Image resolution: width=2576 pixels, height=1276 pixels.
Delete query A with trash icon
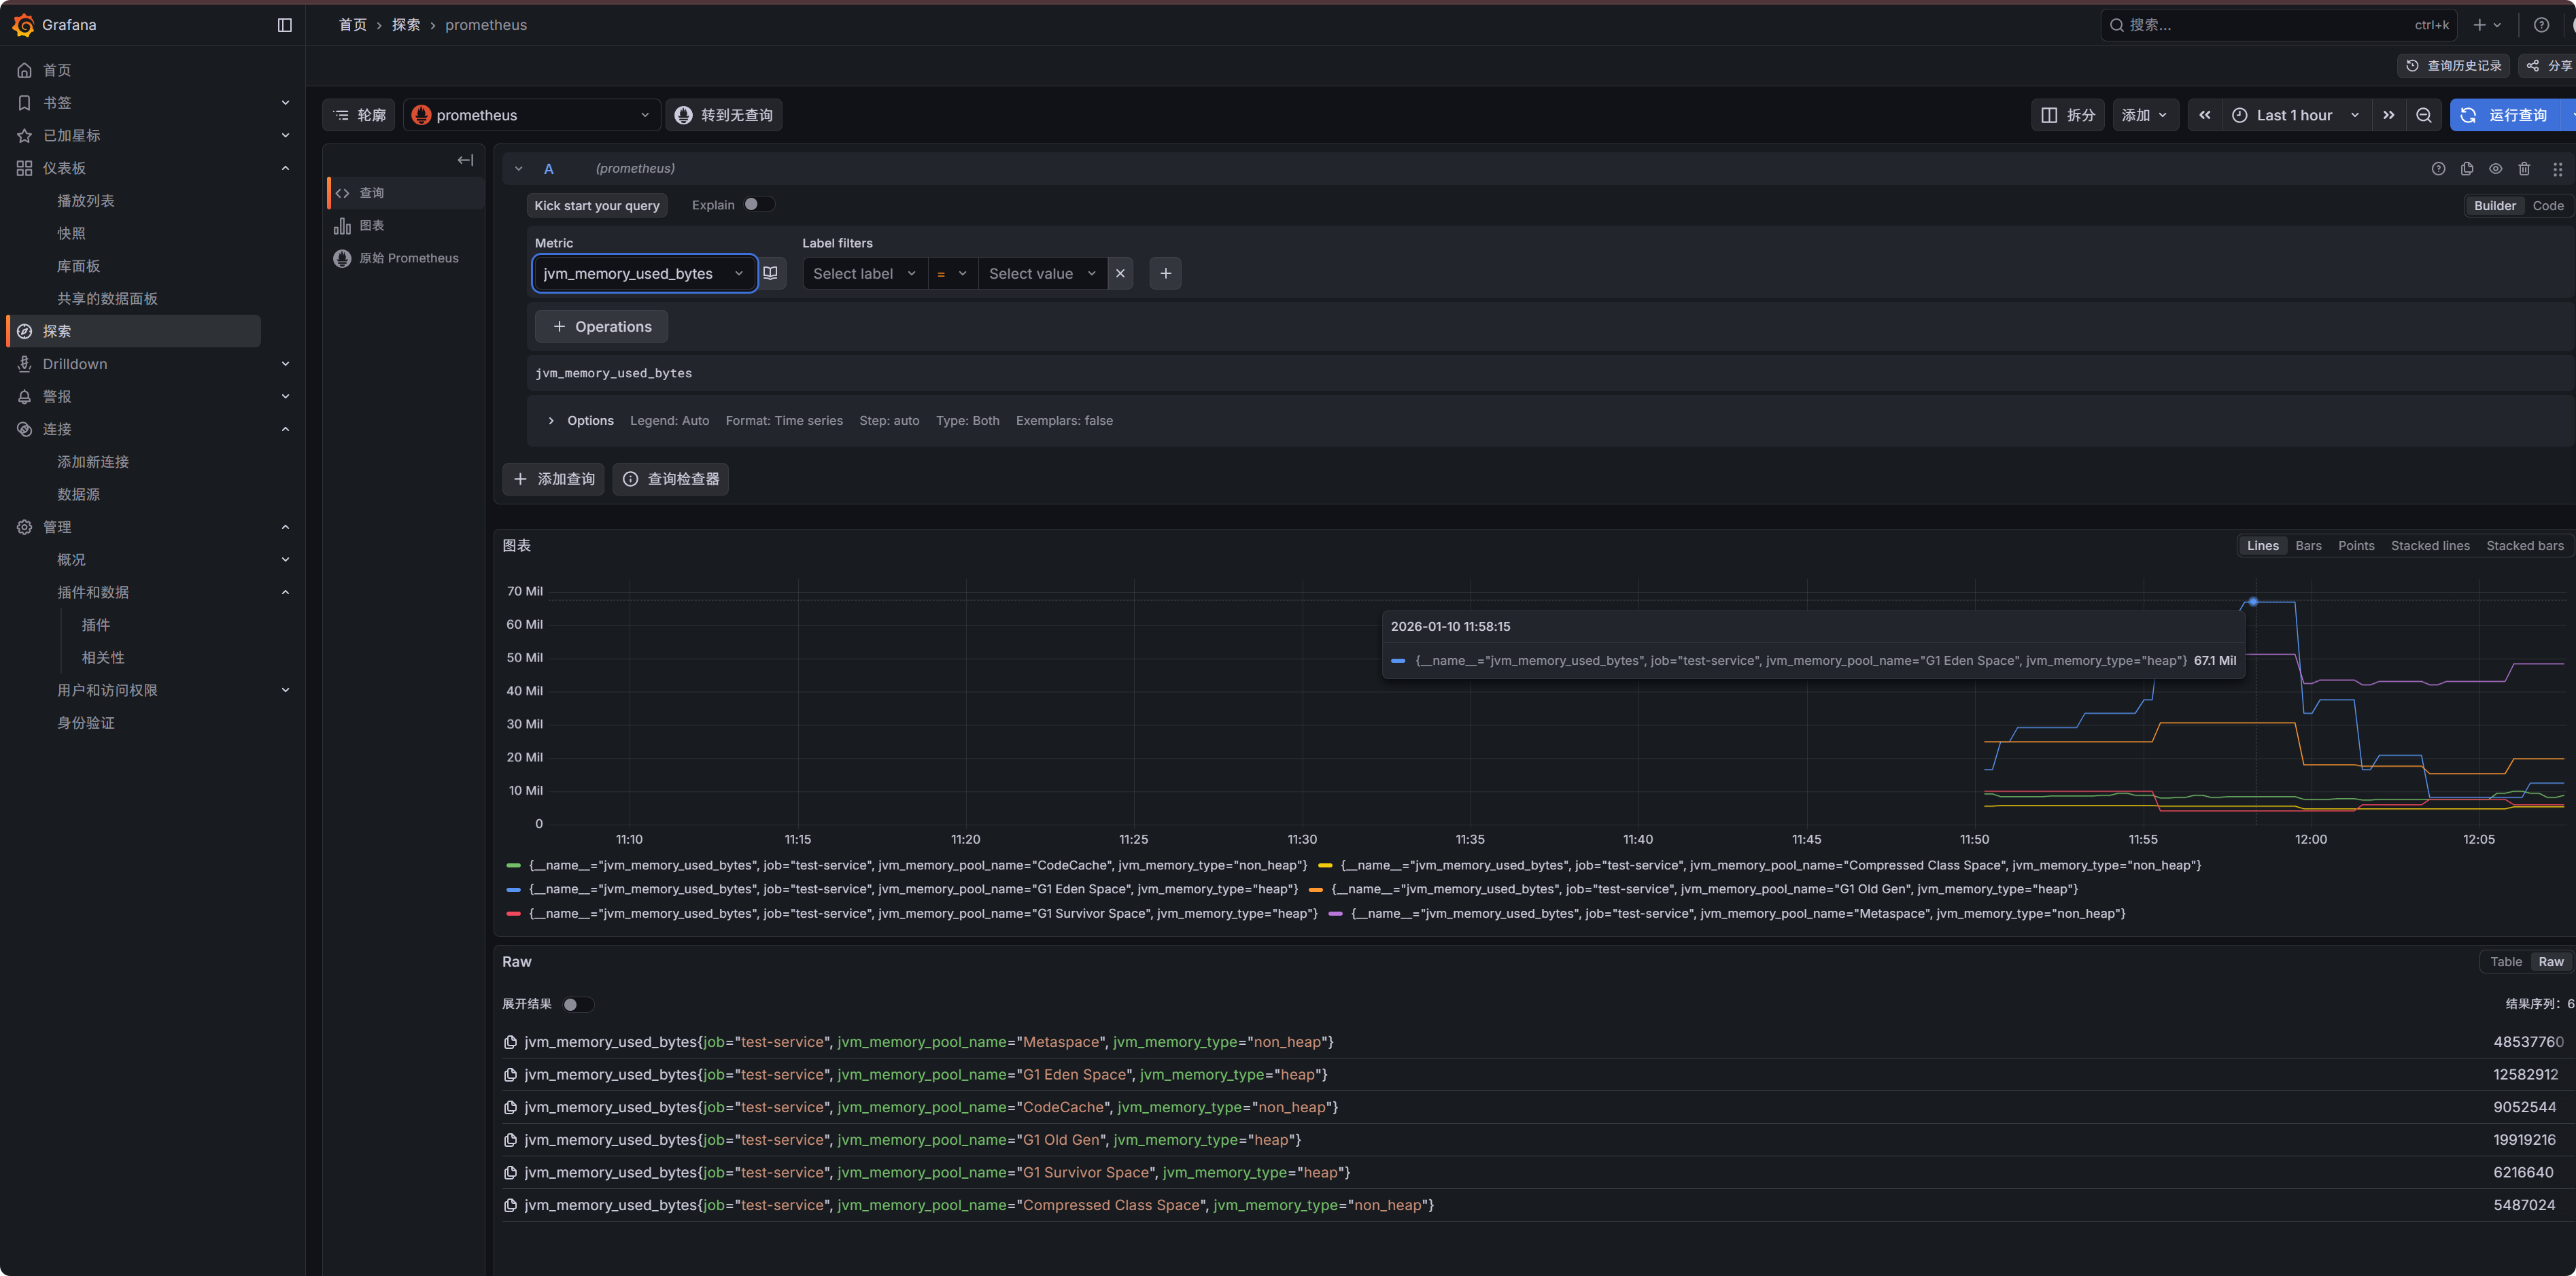[x=2523, y=169]
